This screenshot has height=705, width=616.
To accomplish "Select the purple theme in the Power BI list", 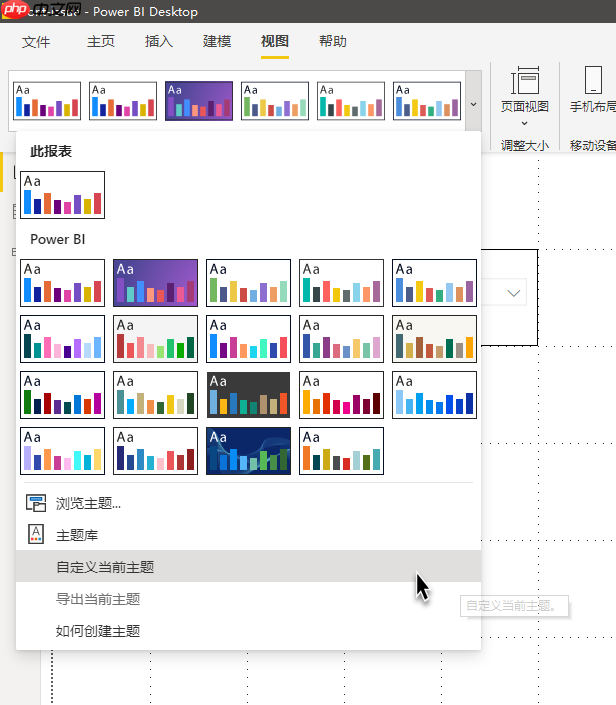I will (x=155, y=283).
